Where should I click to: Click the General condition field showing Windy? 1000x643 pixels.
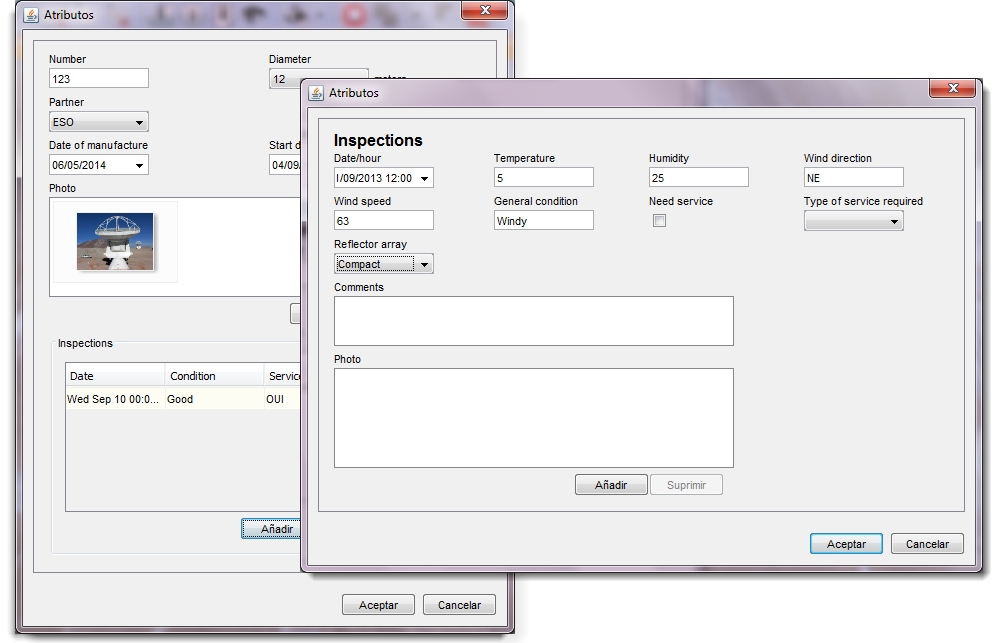click(x=543, y=221)
